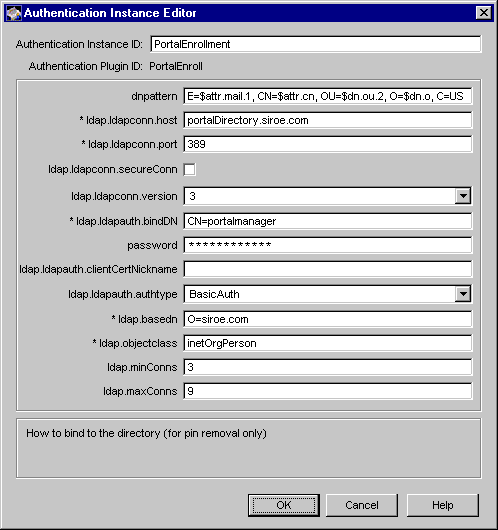This screenshot has width=498, height=530.
Task: Click into the dnpattern input field
Action: click(x=328, y=96)
